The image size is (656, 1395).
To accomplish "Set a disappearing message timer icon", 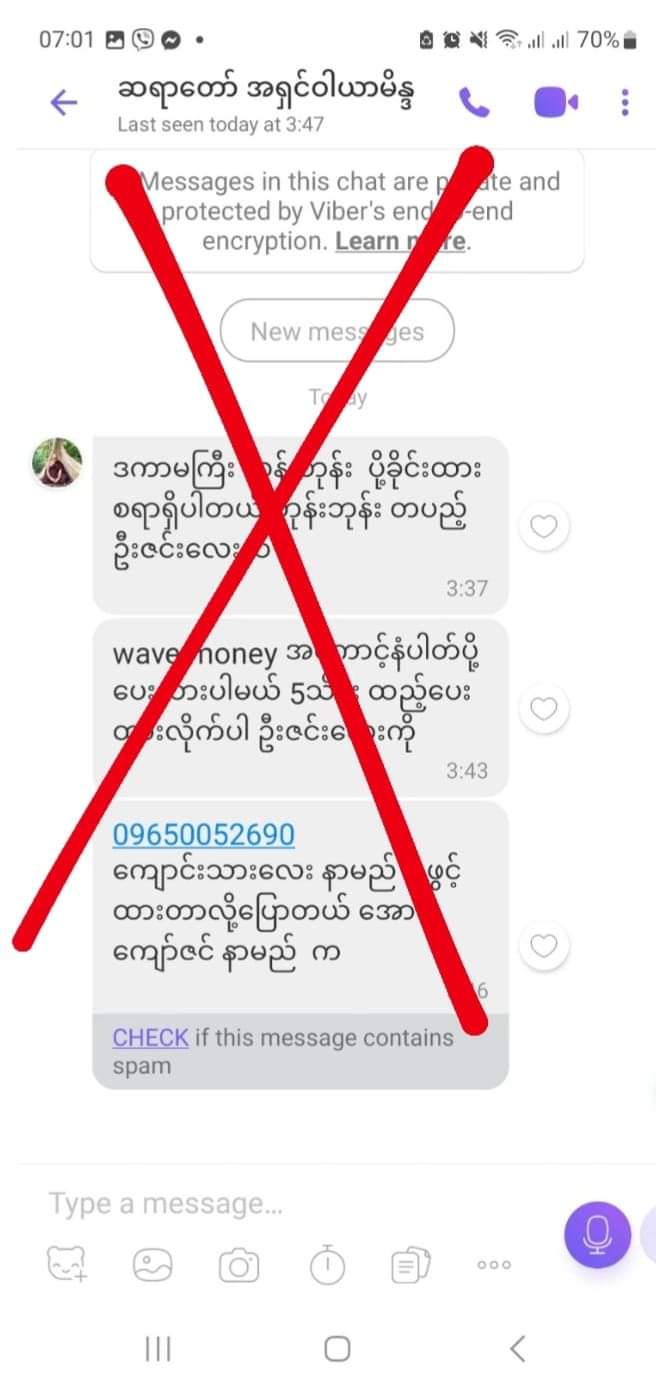I will pos(325,1266).
